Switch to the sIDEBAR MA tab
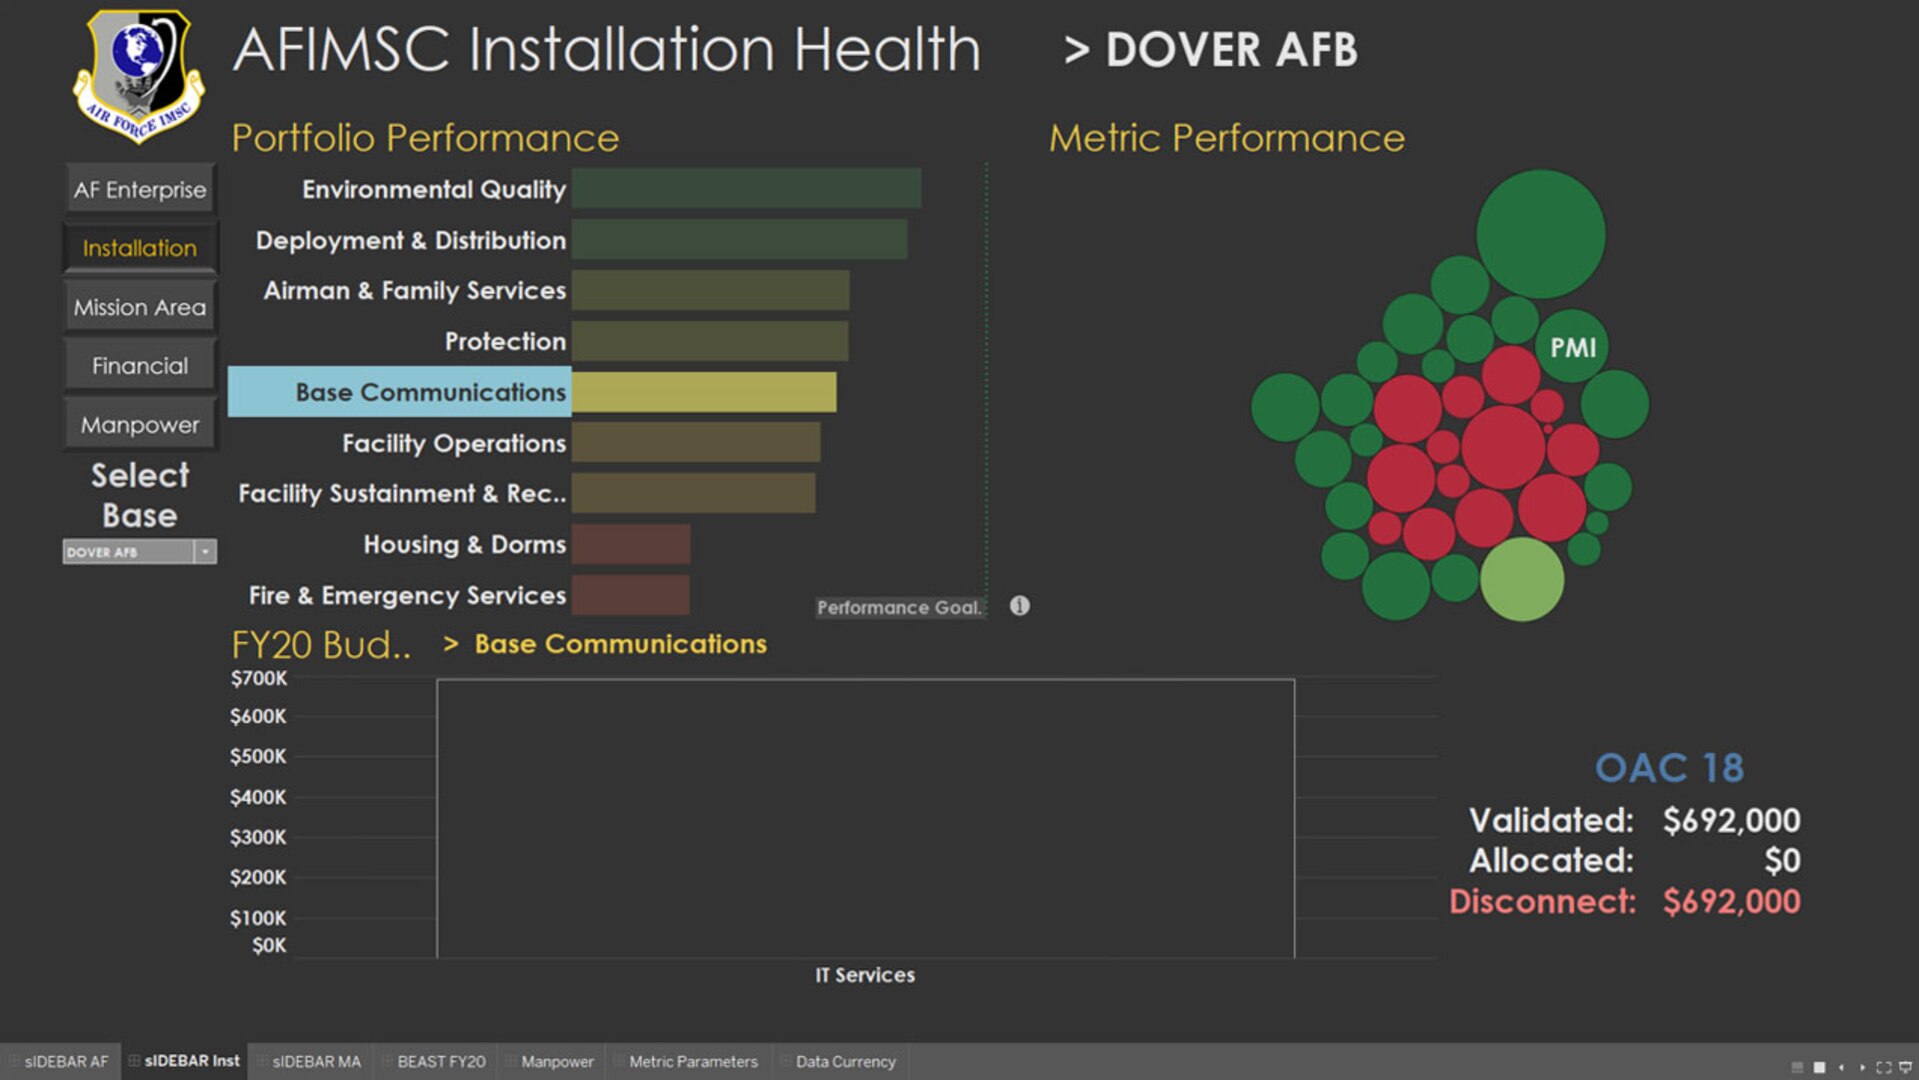This screenshot has width=1919, height=1080. click(x=313, y=1061)
